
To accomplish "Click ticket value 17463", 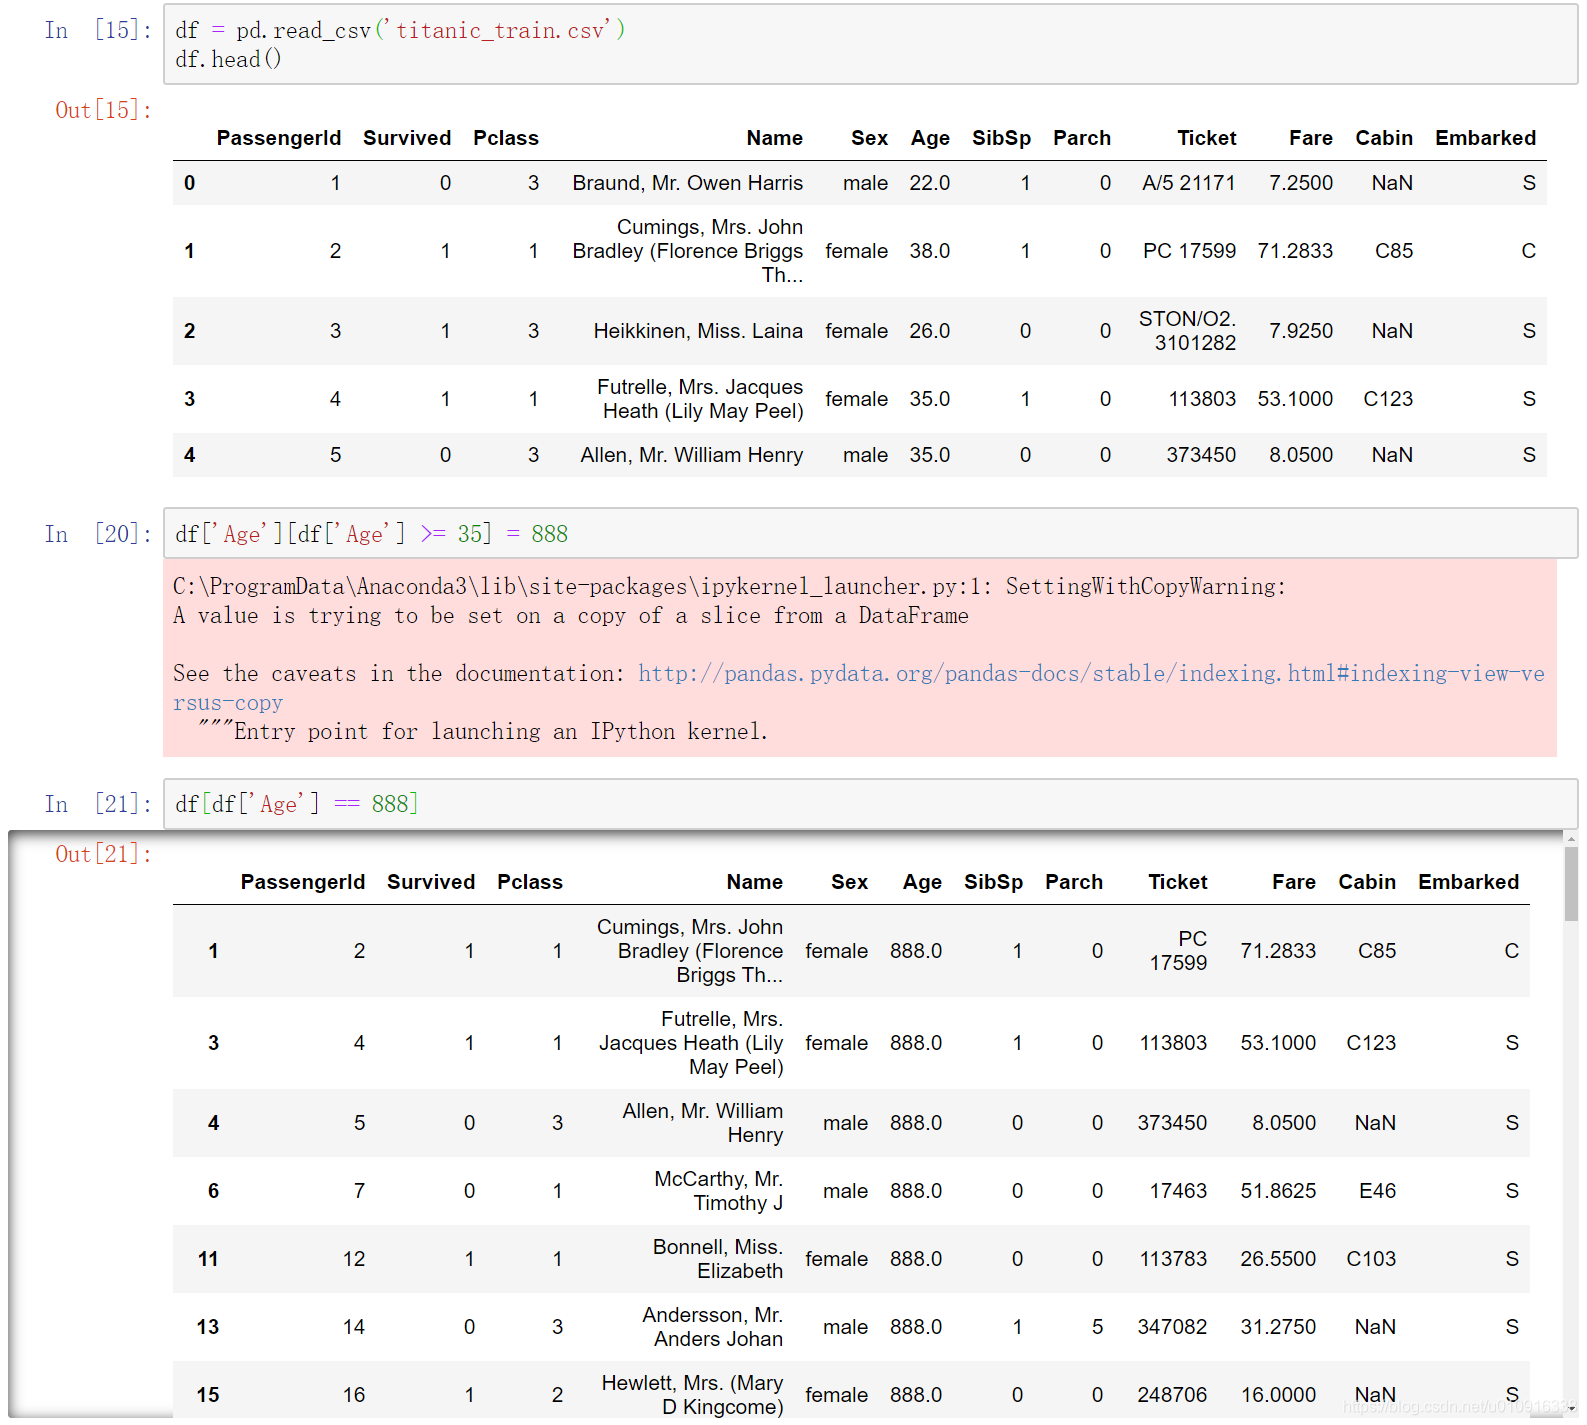I will 1178,1191.
